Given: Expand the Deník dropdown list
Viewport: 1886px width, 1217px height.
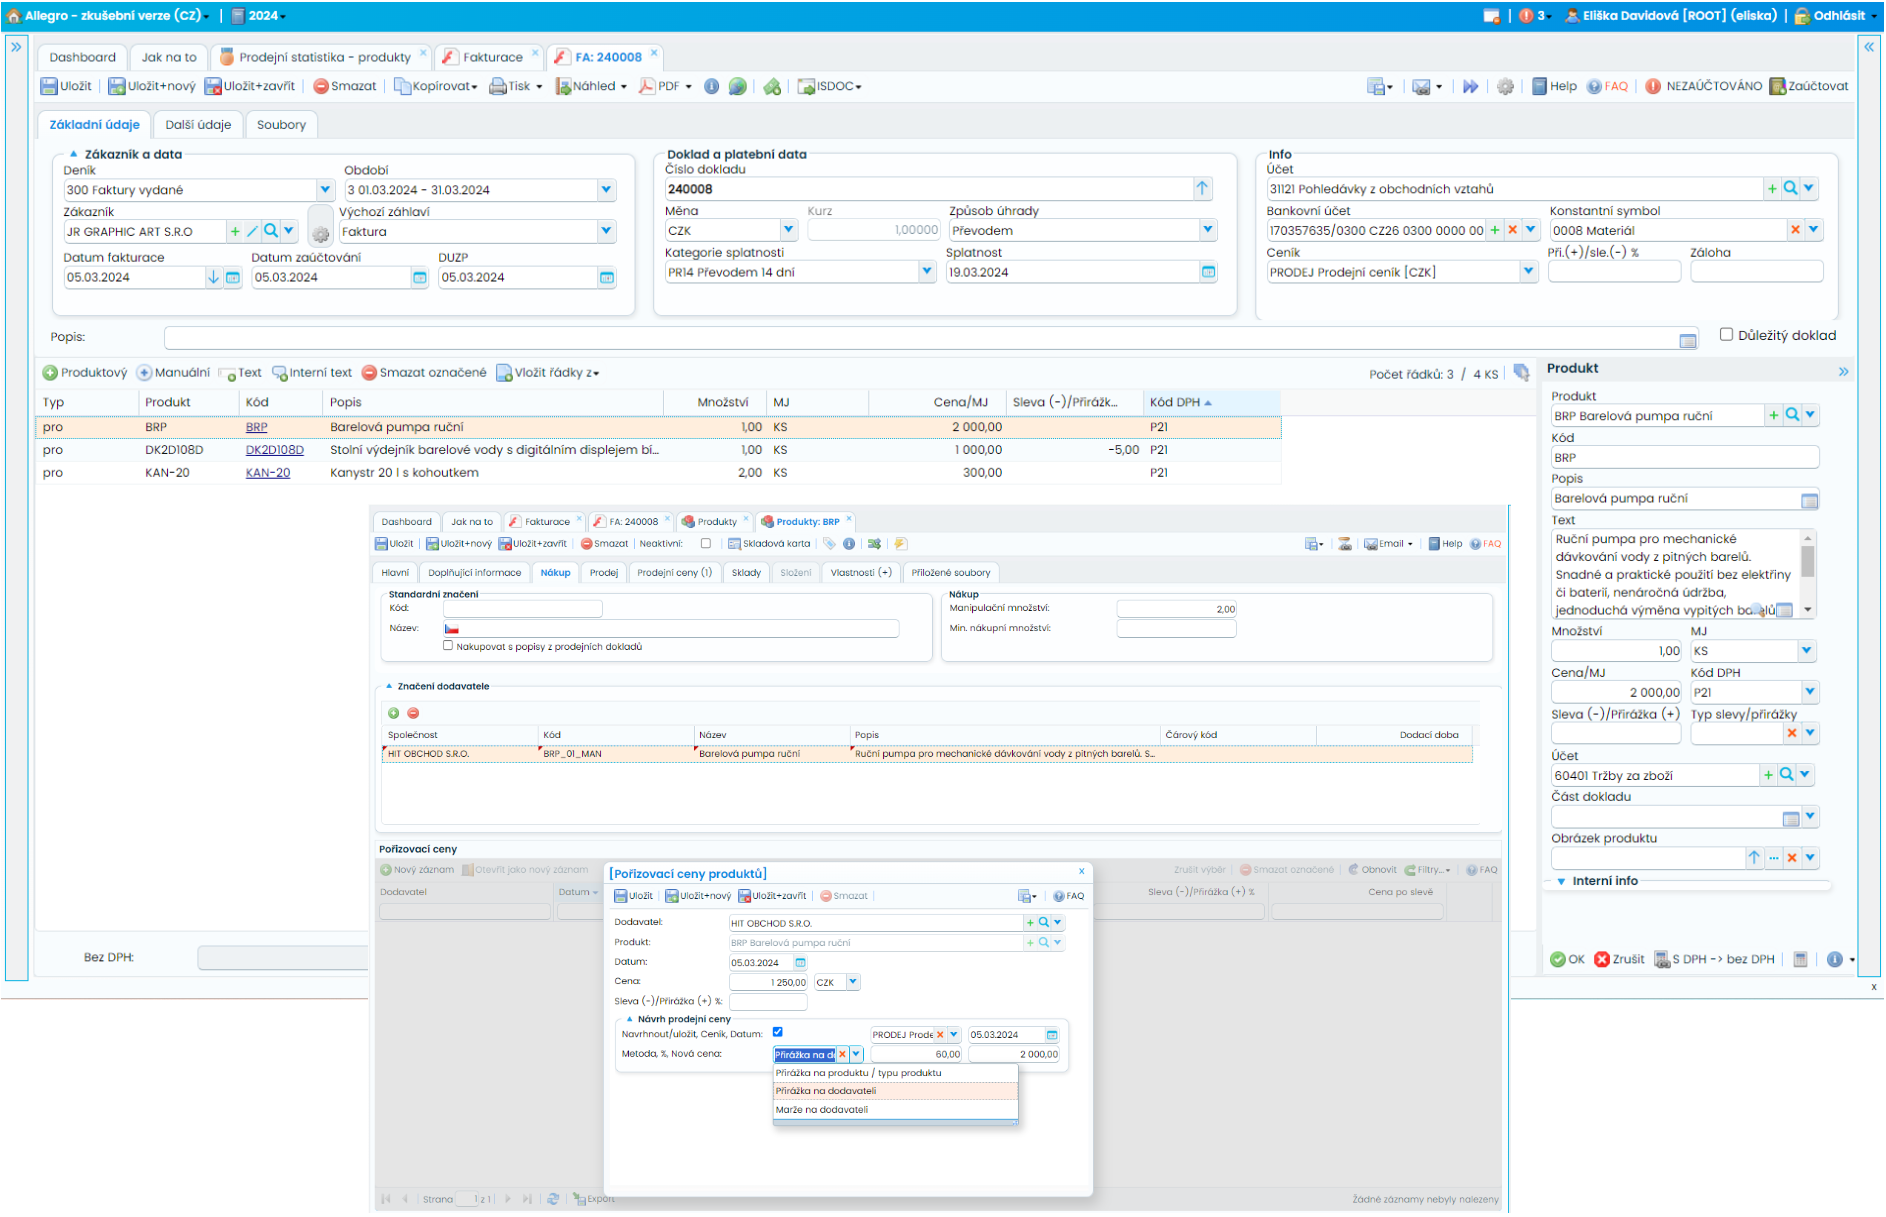Looking at the screenshot, I should (x=325, y=190).
